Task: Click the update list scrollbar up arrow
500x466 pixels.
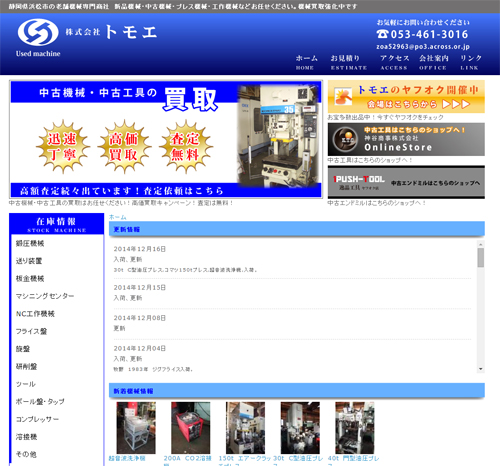Action: [480, 244]
